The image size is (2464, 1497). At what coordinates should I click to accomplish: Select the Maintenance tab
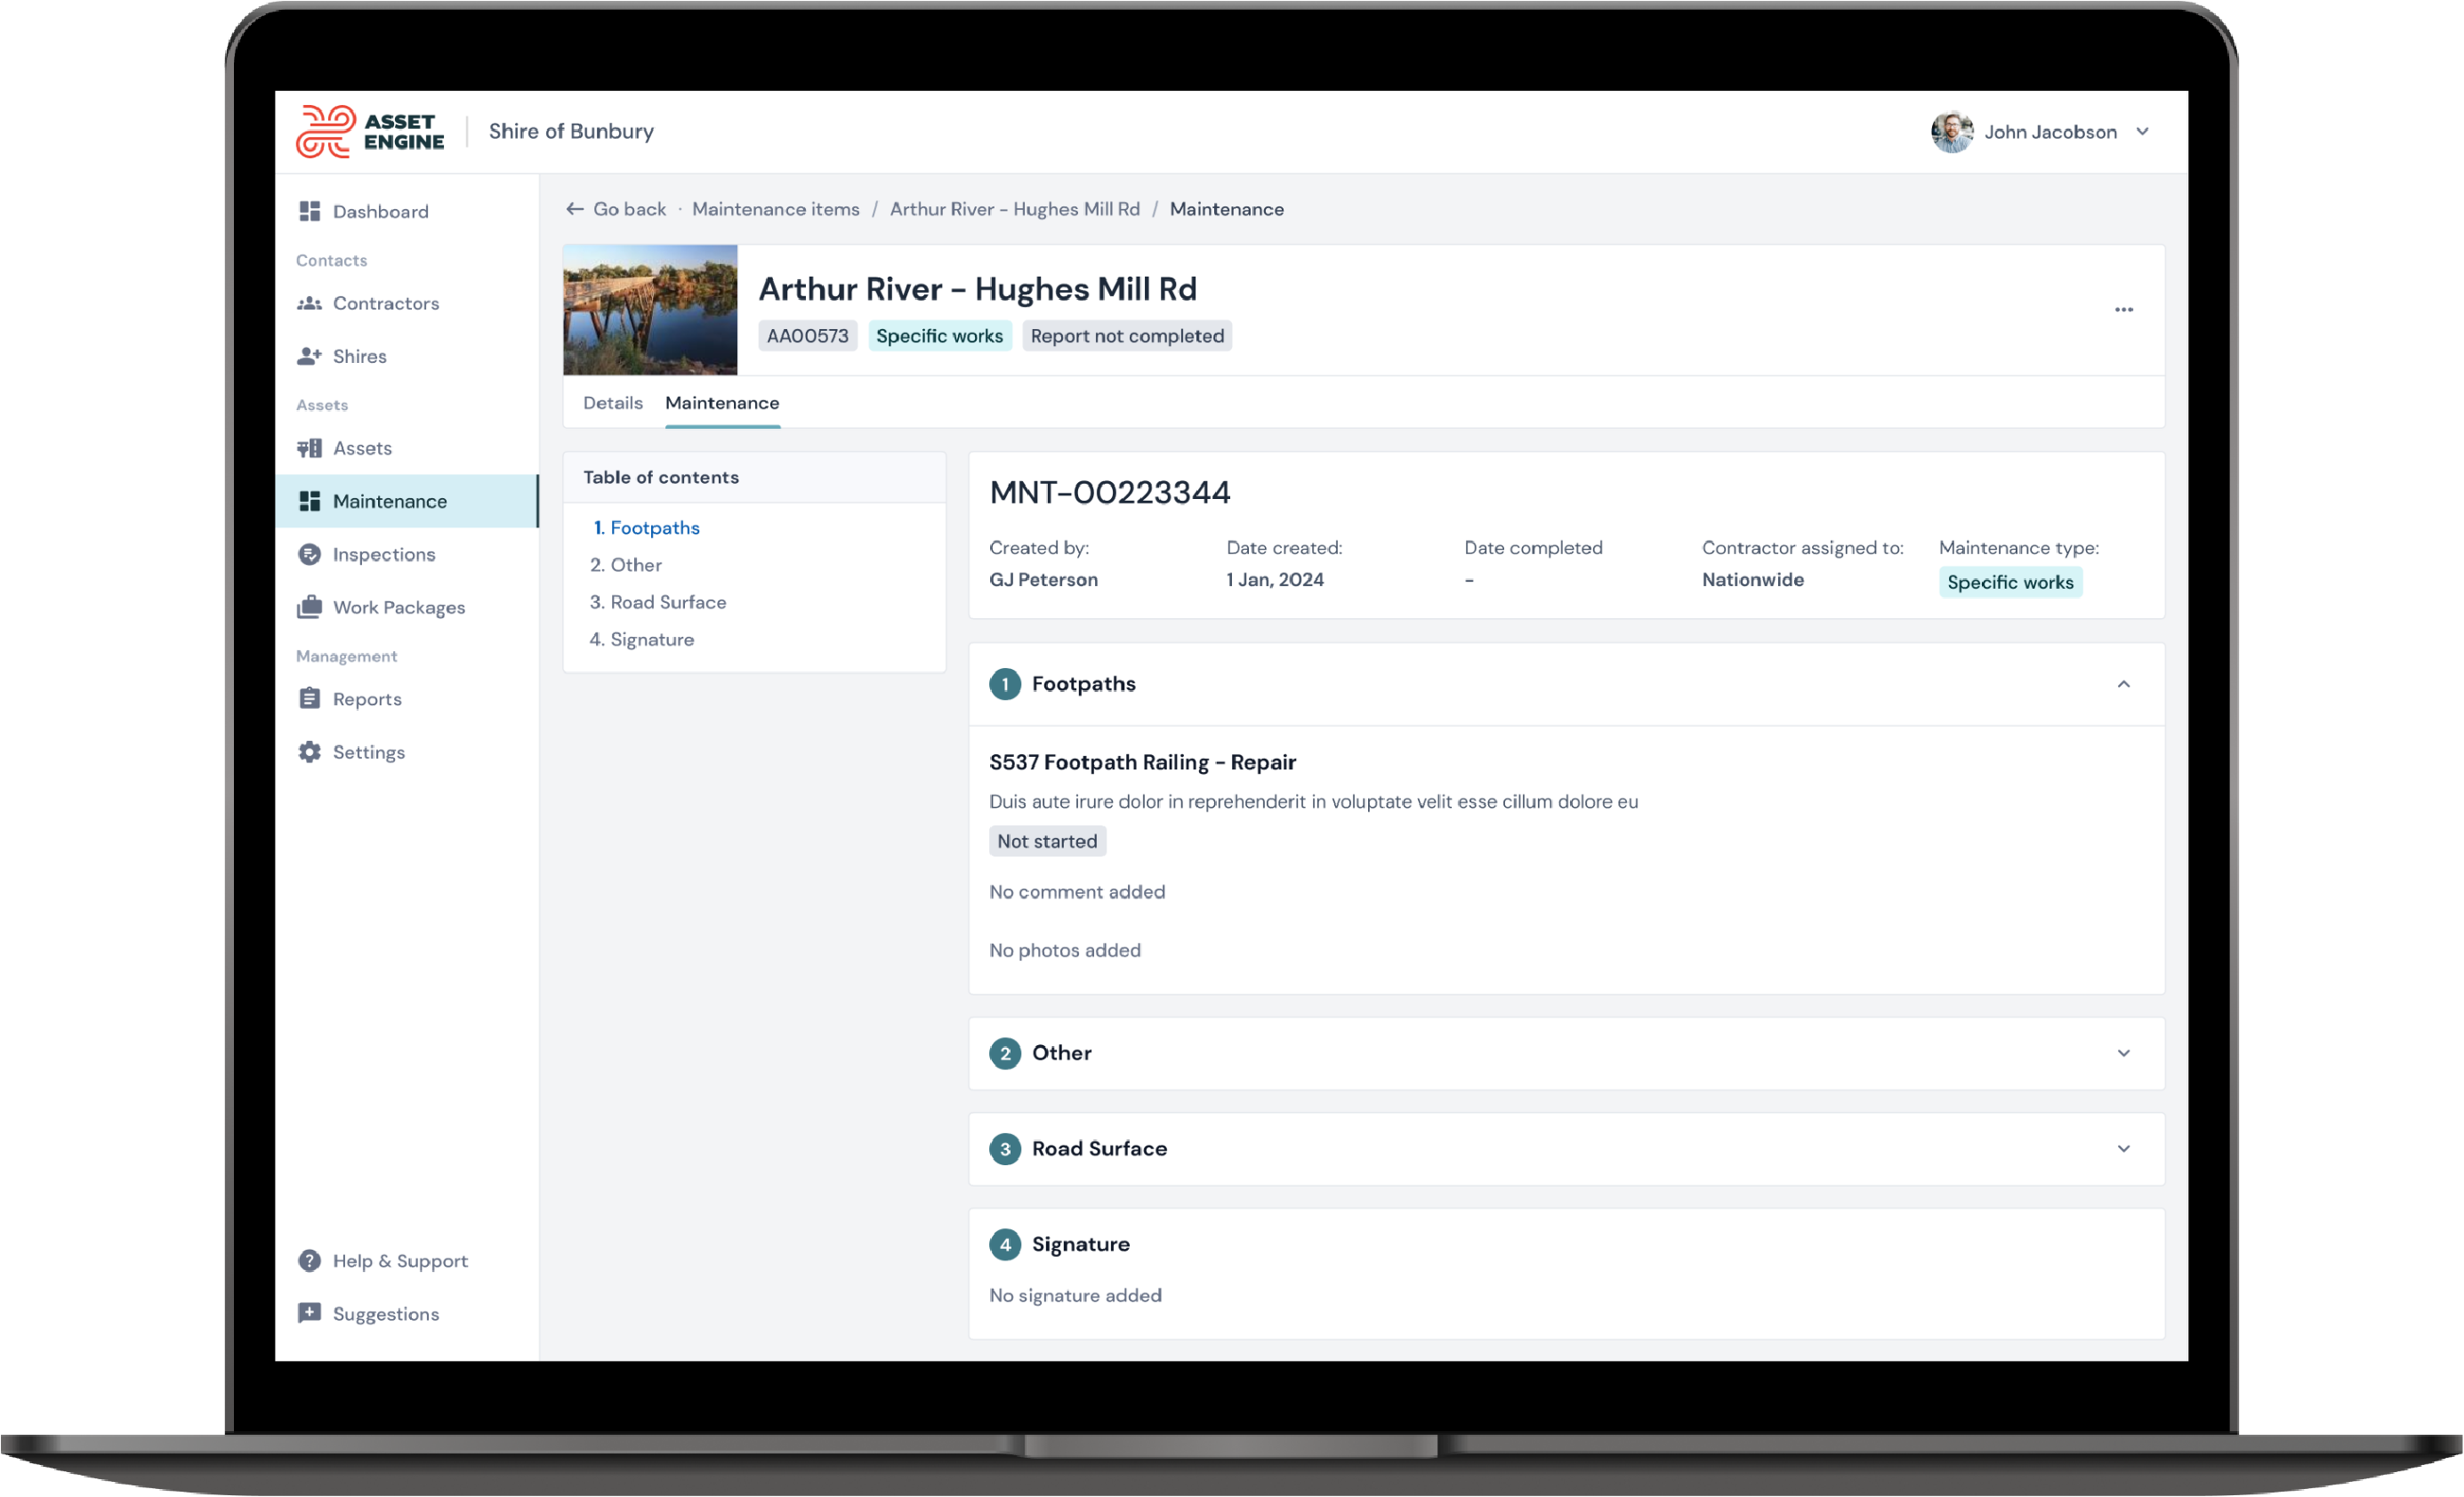(722, 403)
